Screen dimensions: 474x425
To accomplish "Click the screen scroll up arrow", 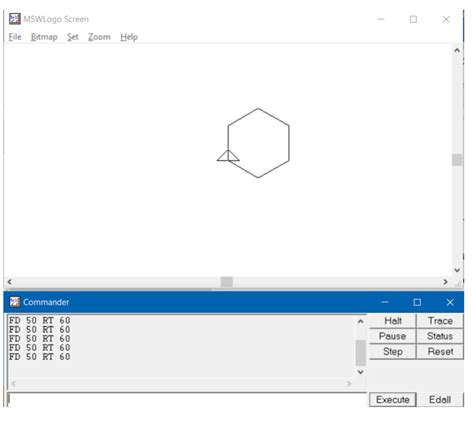I will click(x=457, y=50).
